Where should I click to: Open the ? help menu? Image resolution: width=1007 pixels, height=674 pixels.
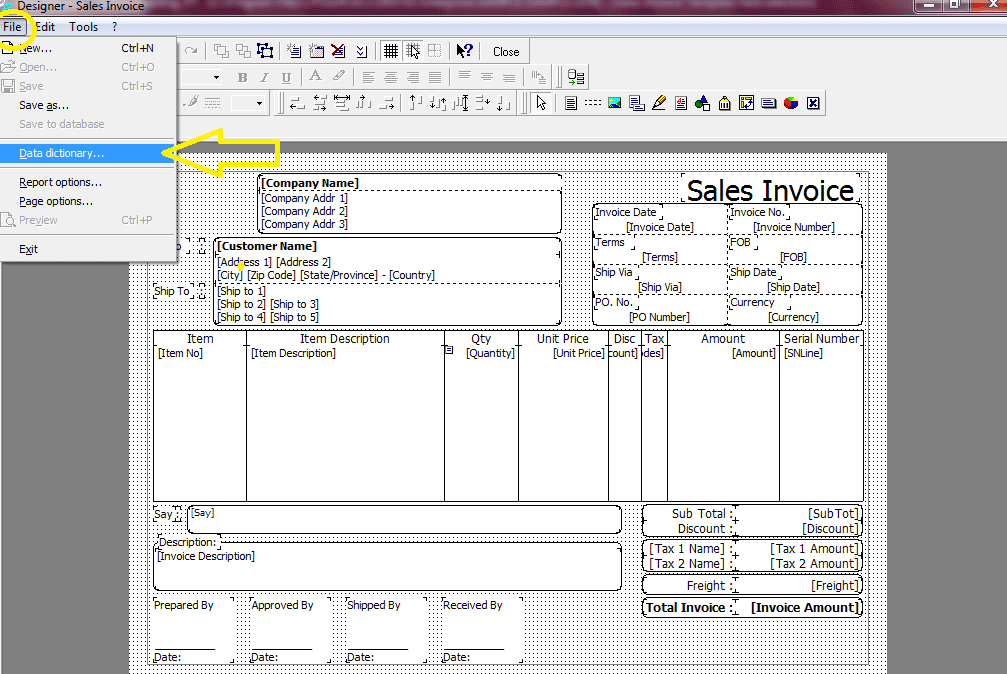point(114,26)
